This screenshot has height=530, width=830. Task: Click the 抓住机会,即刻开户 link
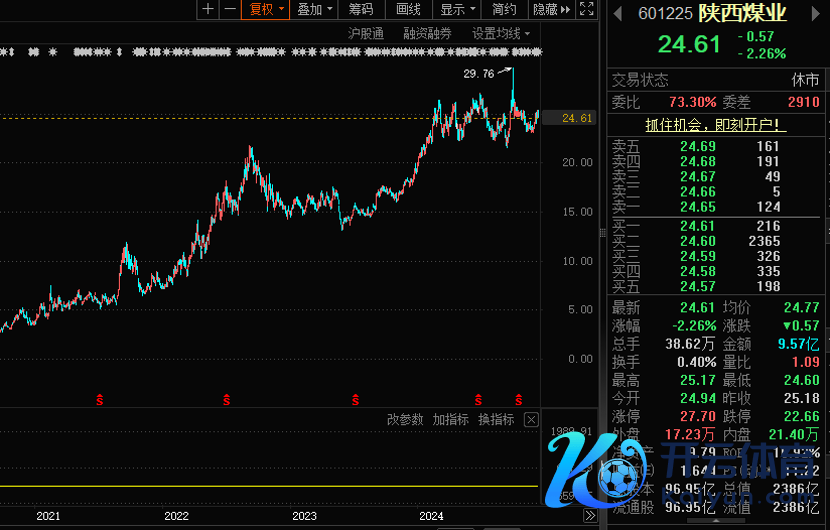(715, 125)
